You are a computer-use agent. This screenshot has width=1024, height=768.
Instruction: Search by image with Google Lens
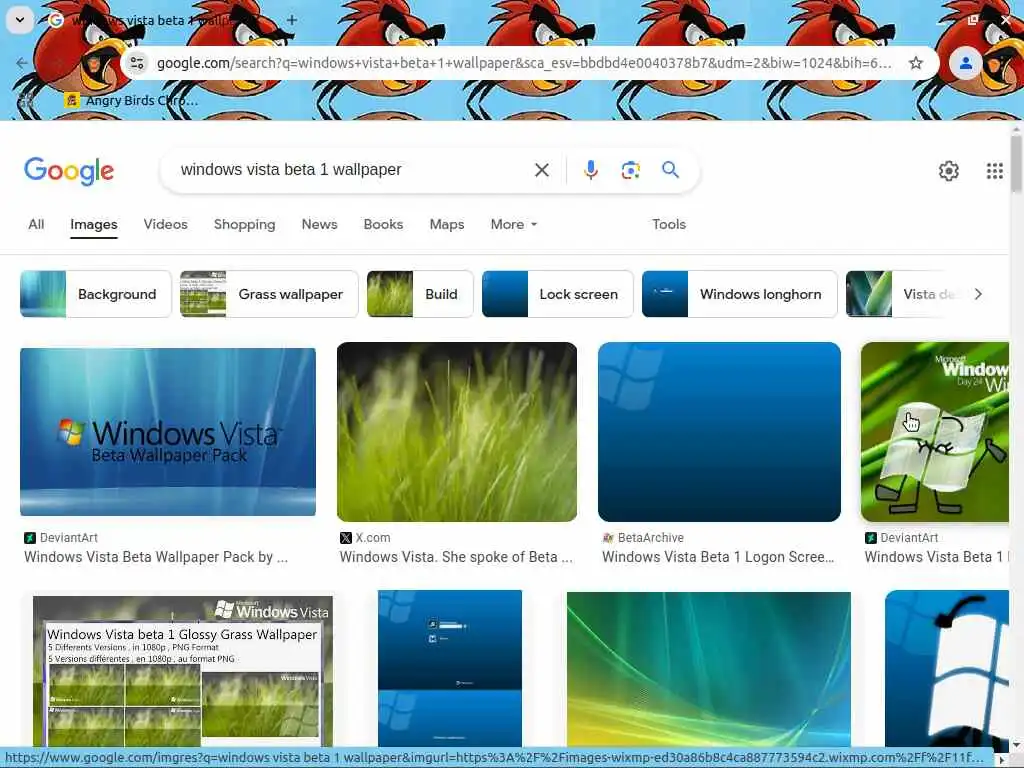[630, 170]
